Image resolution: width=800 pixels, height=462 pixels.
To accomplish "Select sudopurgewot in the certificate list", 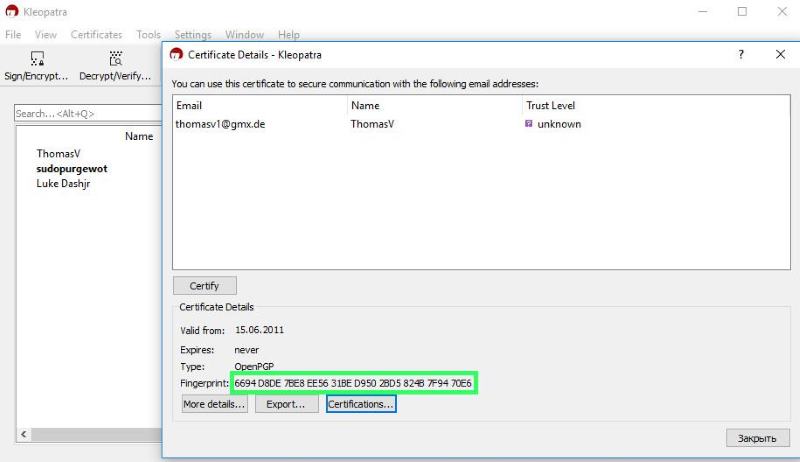I will click(x=72, y=169).
